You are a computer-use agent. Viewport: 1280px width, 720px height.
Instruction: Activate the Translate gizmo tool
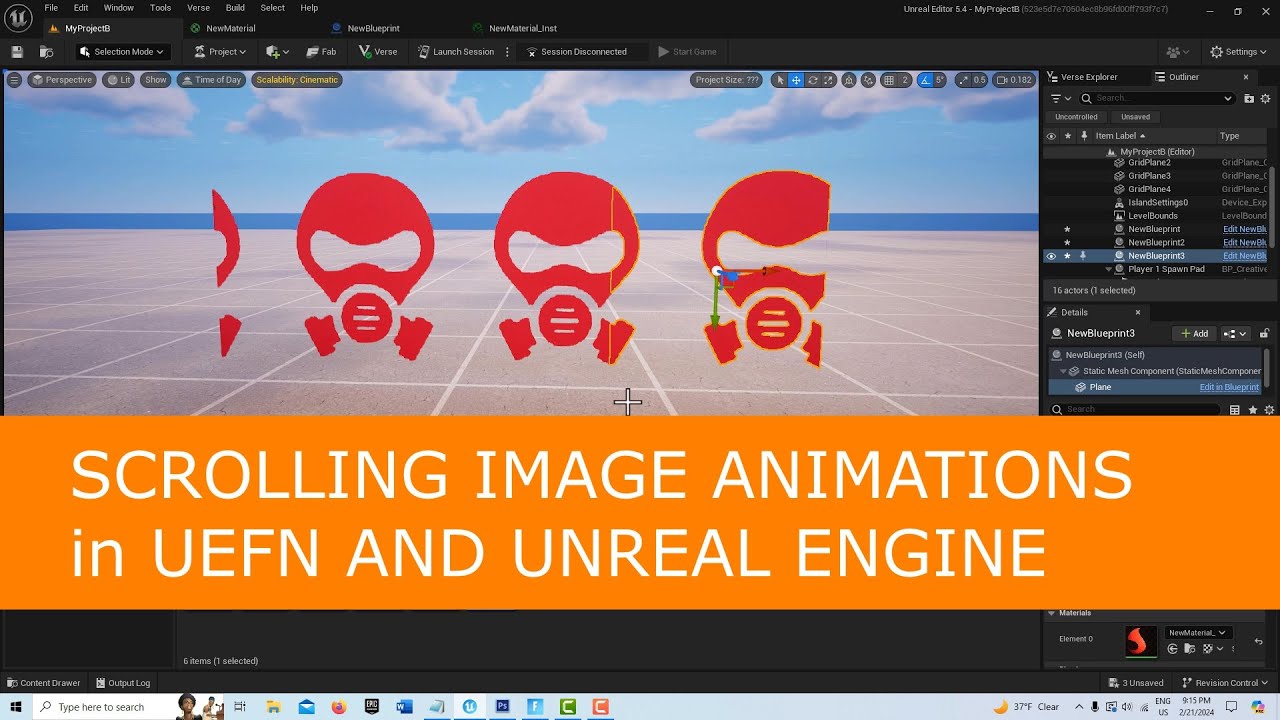tap(796, 80)
